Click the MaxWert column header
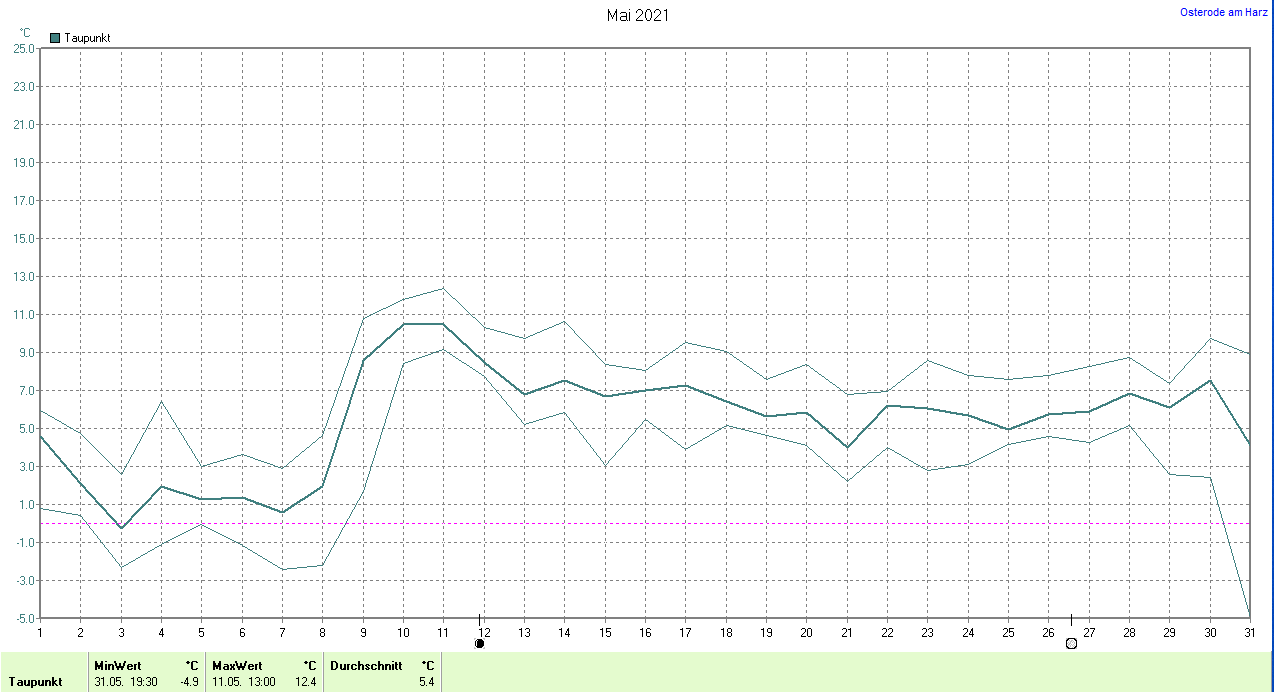Viewport: 1274px width, 692px height. click(237, 665)
